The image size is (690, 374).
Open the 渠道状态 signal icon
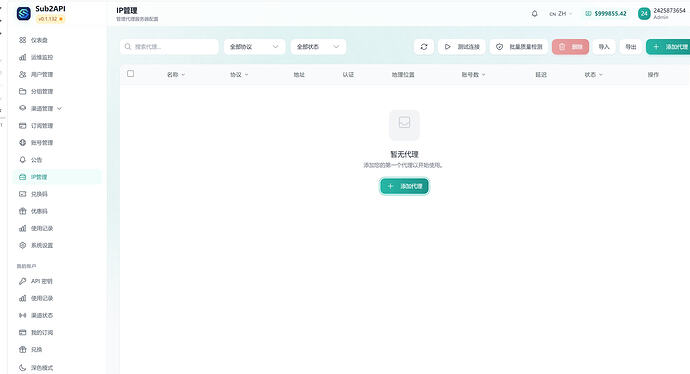tap(22, 315)
